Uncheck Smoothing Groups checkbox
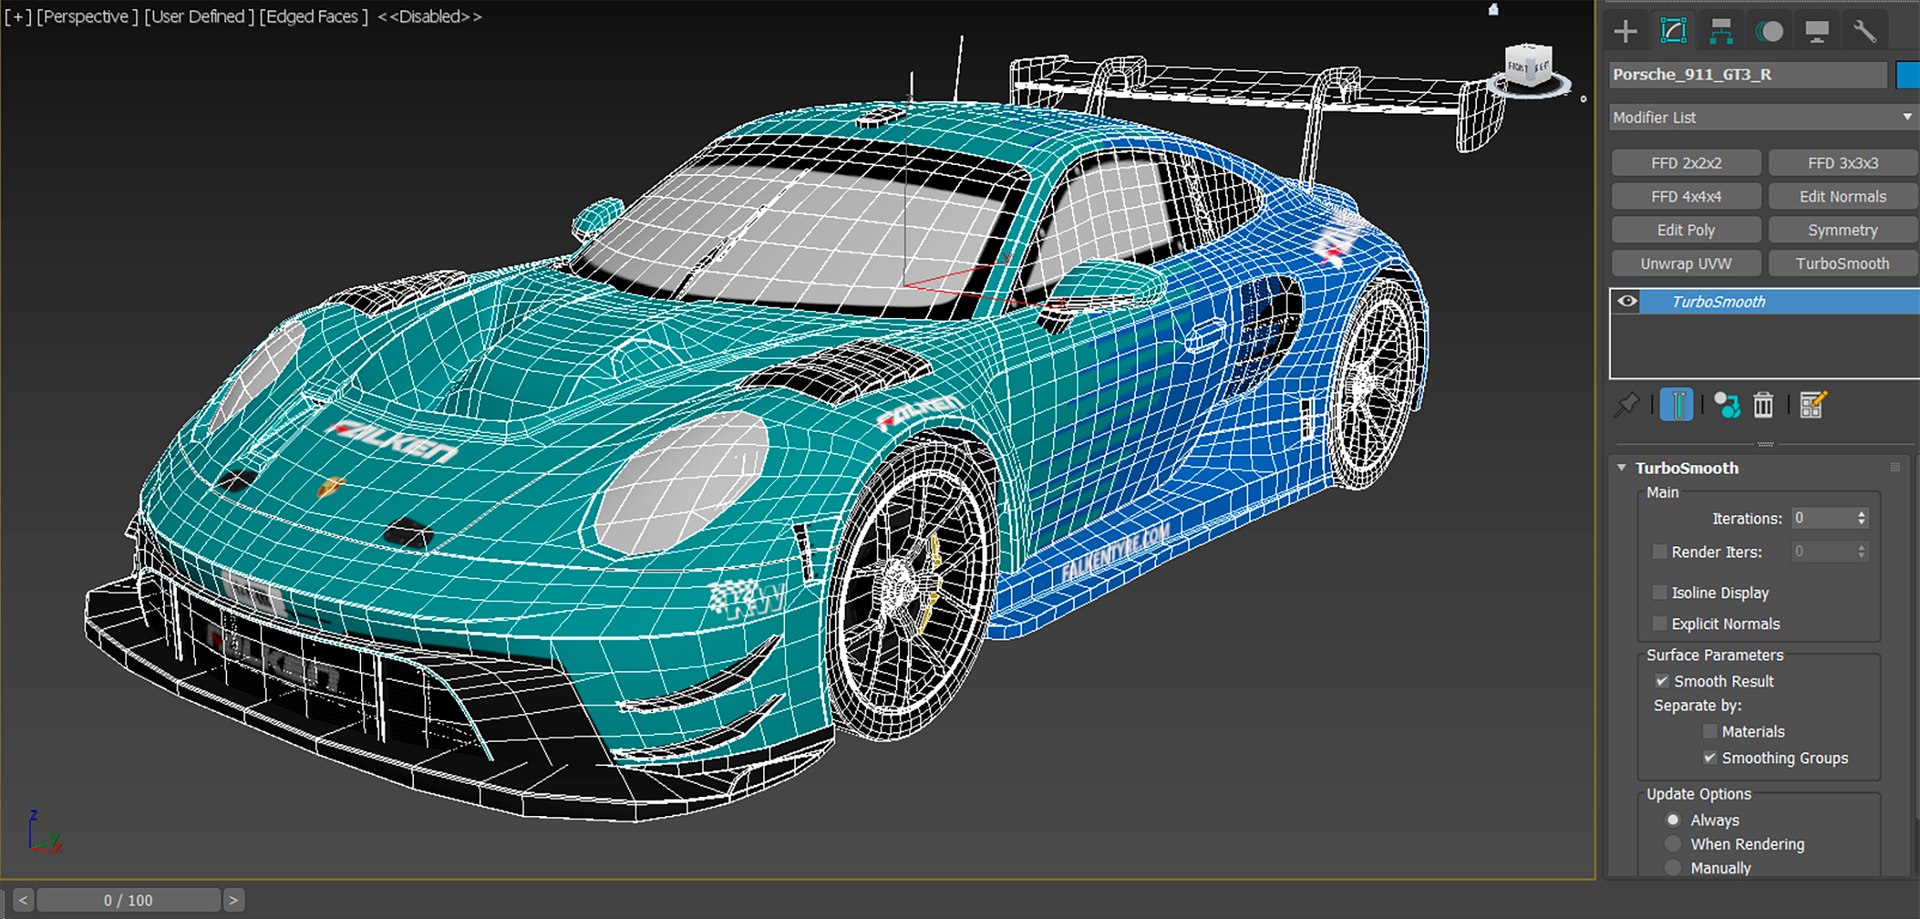This screenshot has width=1920, height=919. [x=1710, y=758]
